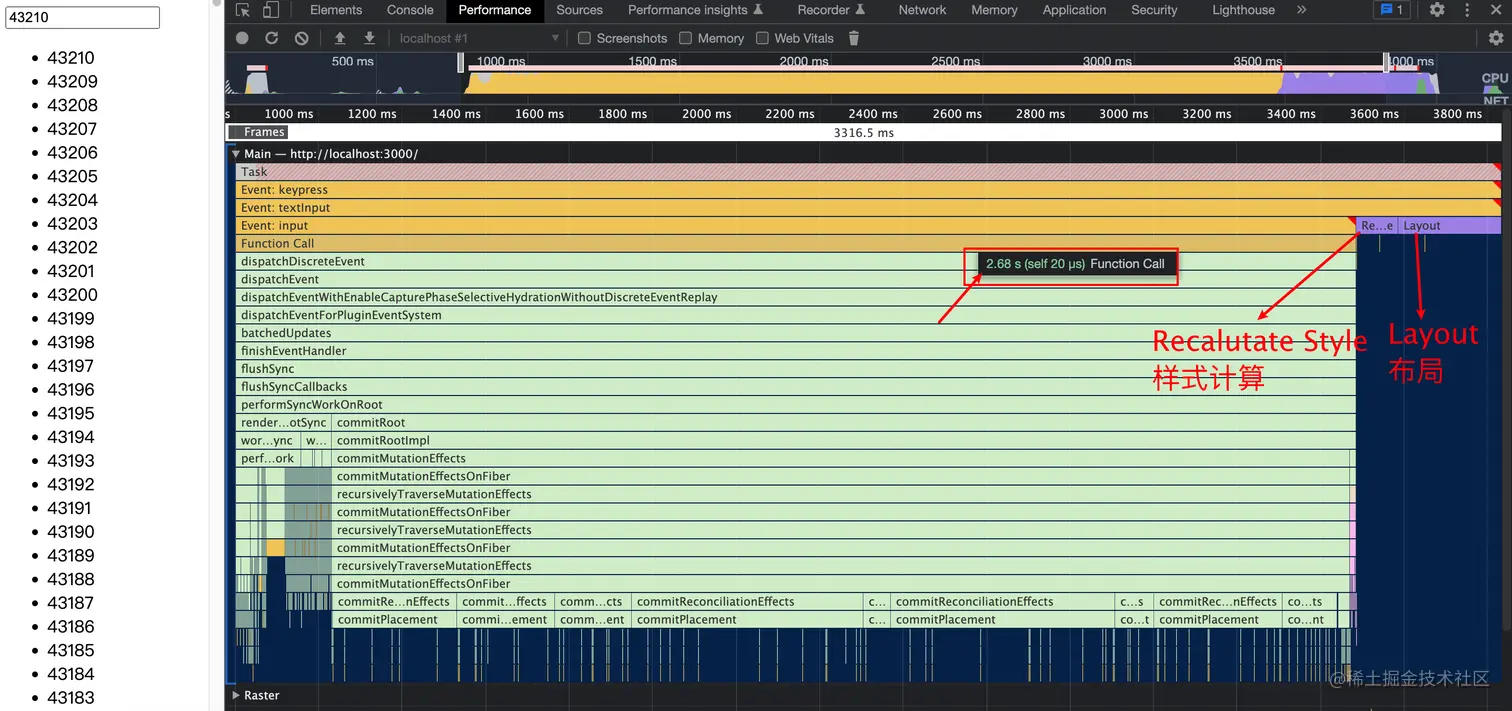
Task: Select the flushSyncCallbacks entry
Action: tap(796, 387)
